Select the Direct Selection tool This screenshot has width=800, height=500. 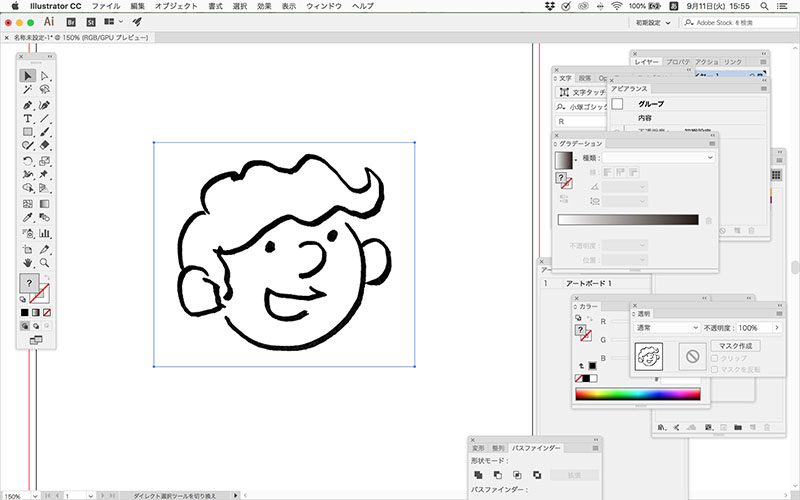44,76
